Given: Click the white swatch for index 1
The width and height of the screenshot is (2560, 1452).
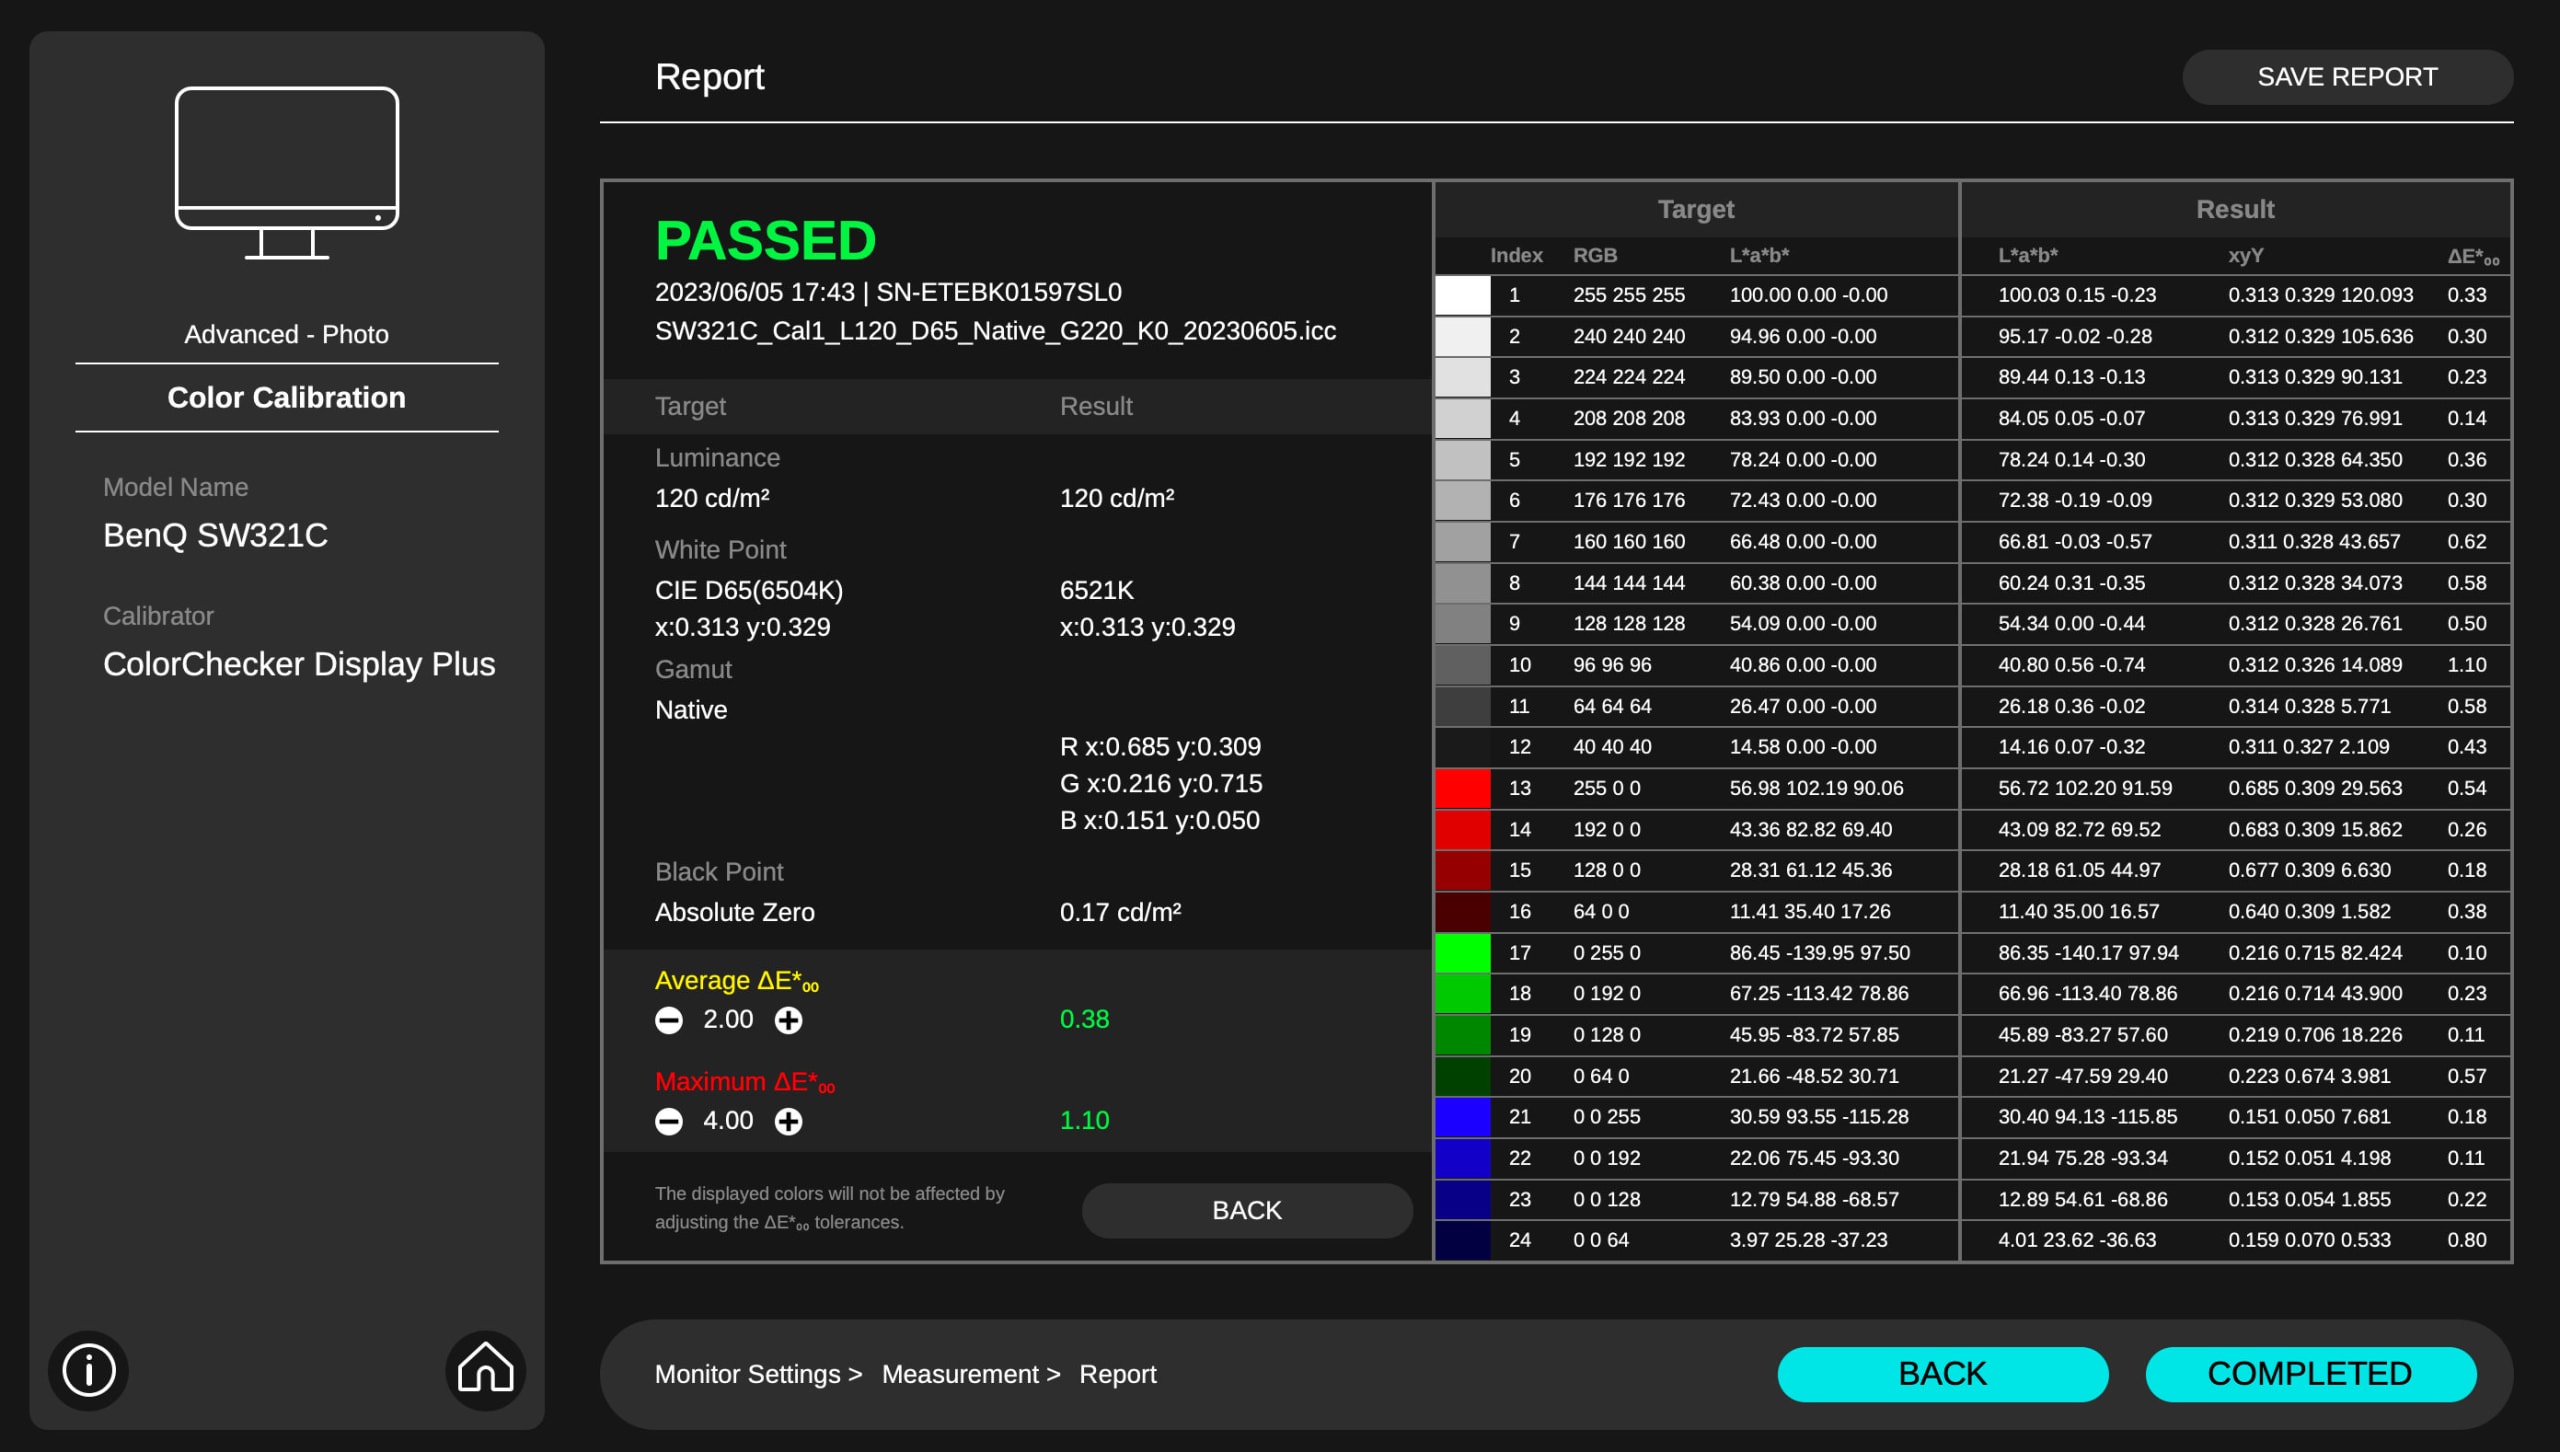Looking at the screenshot, I should click(x=1462, y=295).
